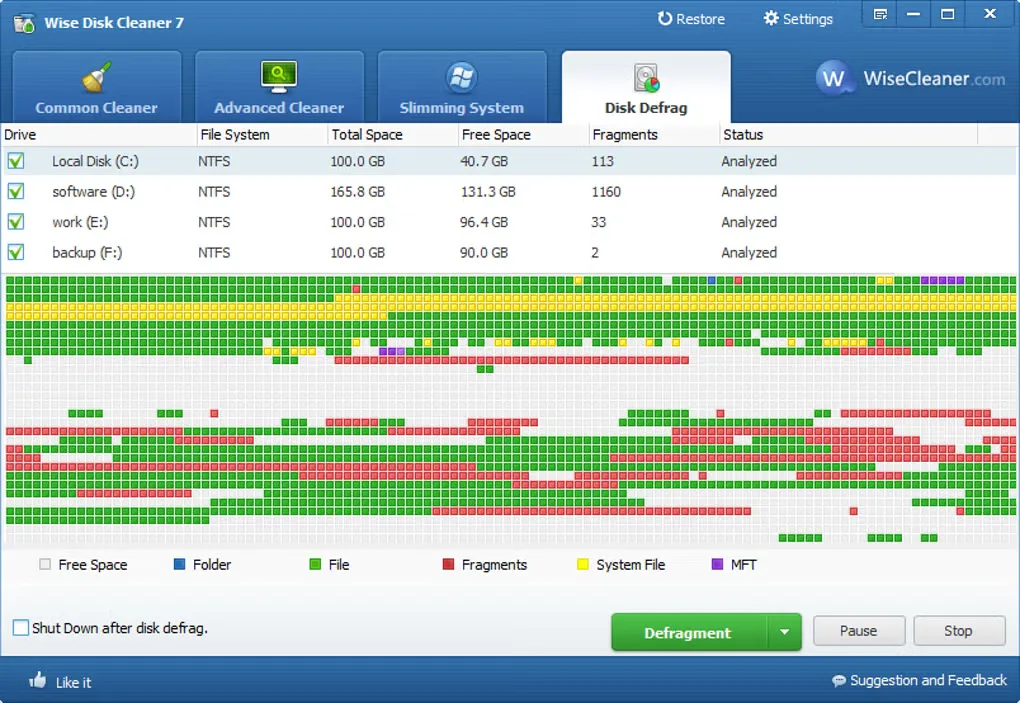Click the hard disk Disk Defrag icon
Viewport: 1020px width, 703px height.
tap(646, 78)
